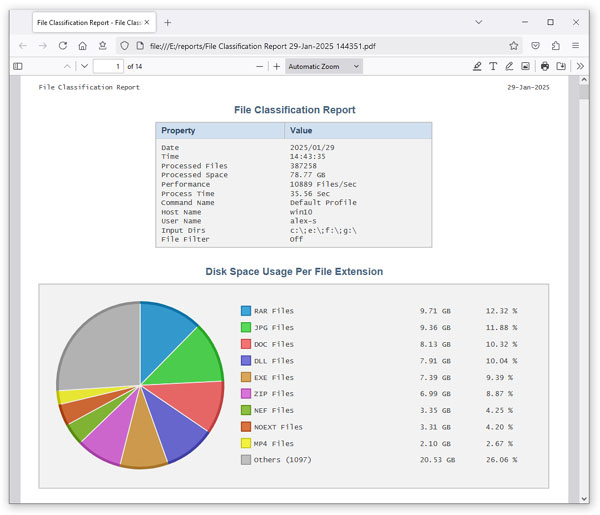Select the add image tool
The image size is (600, 515).
[x=525, y=66]
